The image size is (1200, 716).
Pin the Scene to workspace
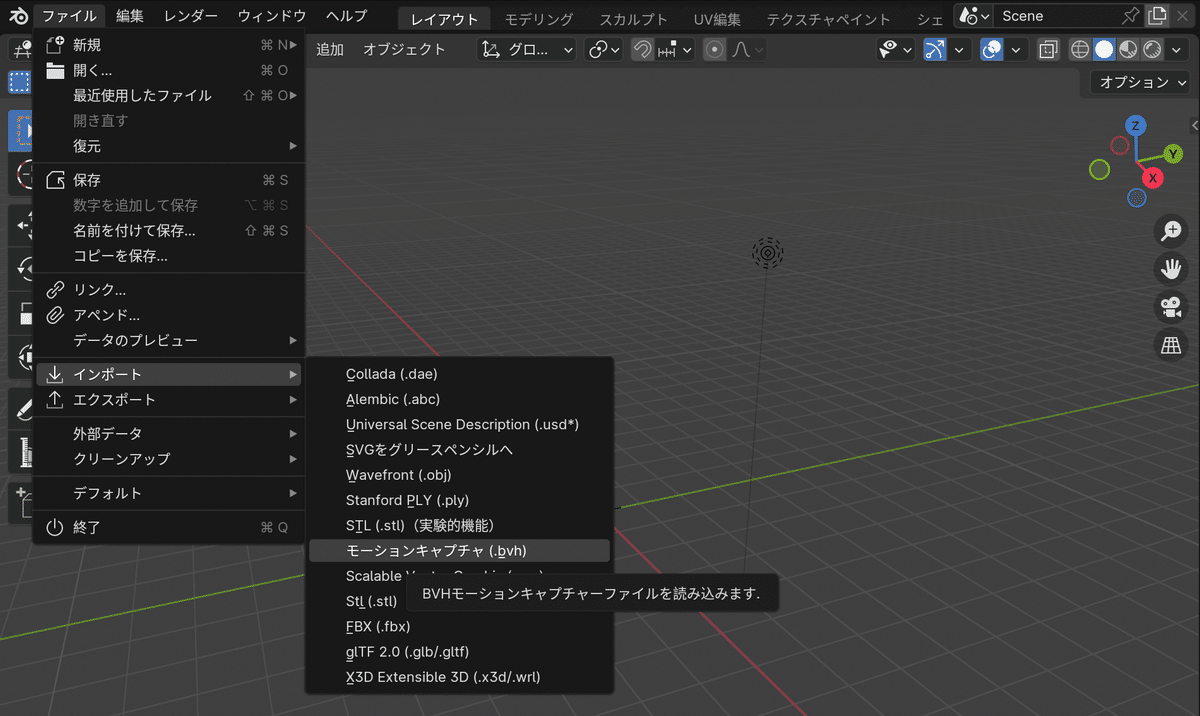[x=1130, y=16]
